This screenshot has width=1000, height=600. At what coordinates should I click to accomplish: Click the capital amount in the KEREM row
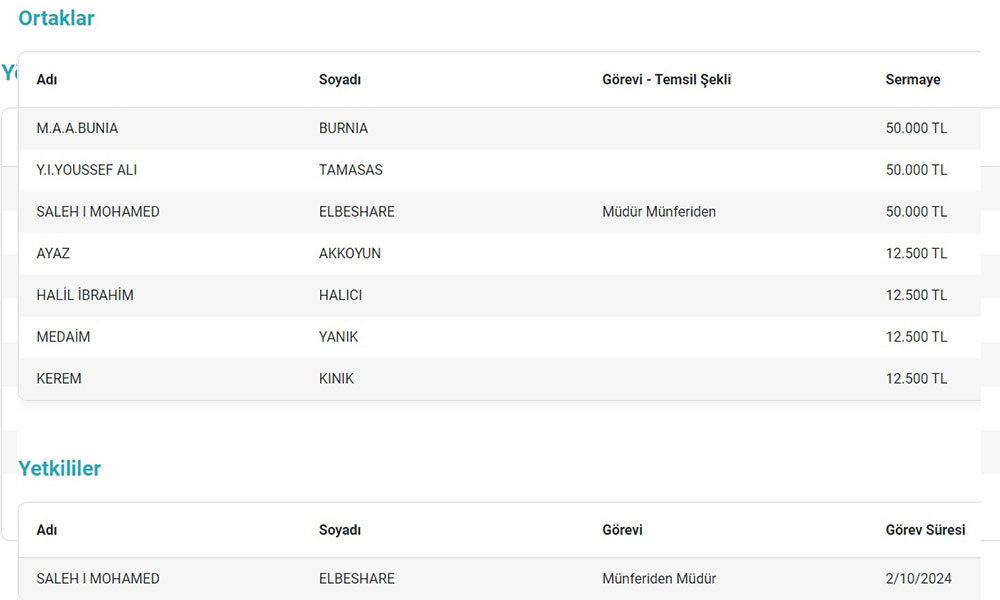pos(916,379)
